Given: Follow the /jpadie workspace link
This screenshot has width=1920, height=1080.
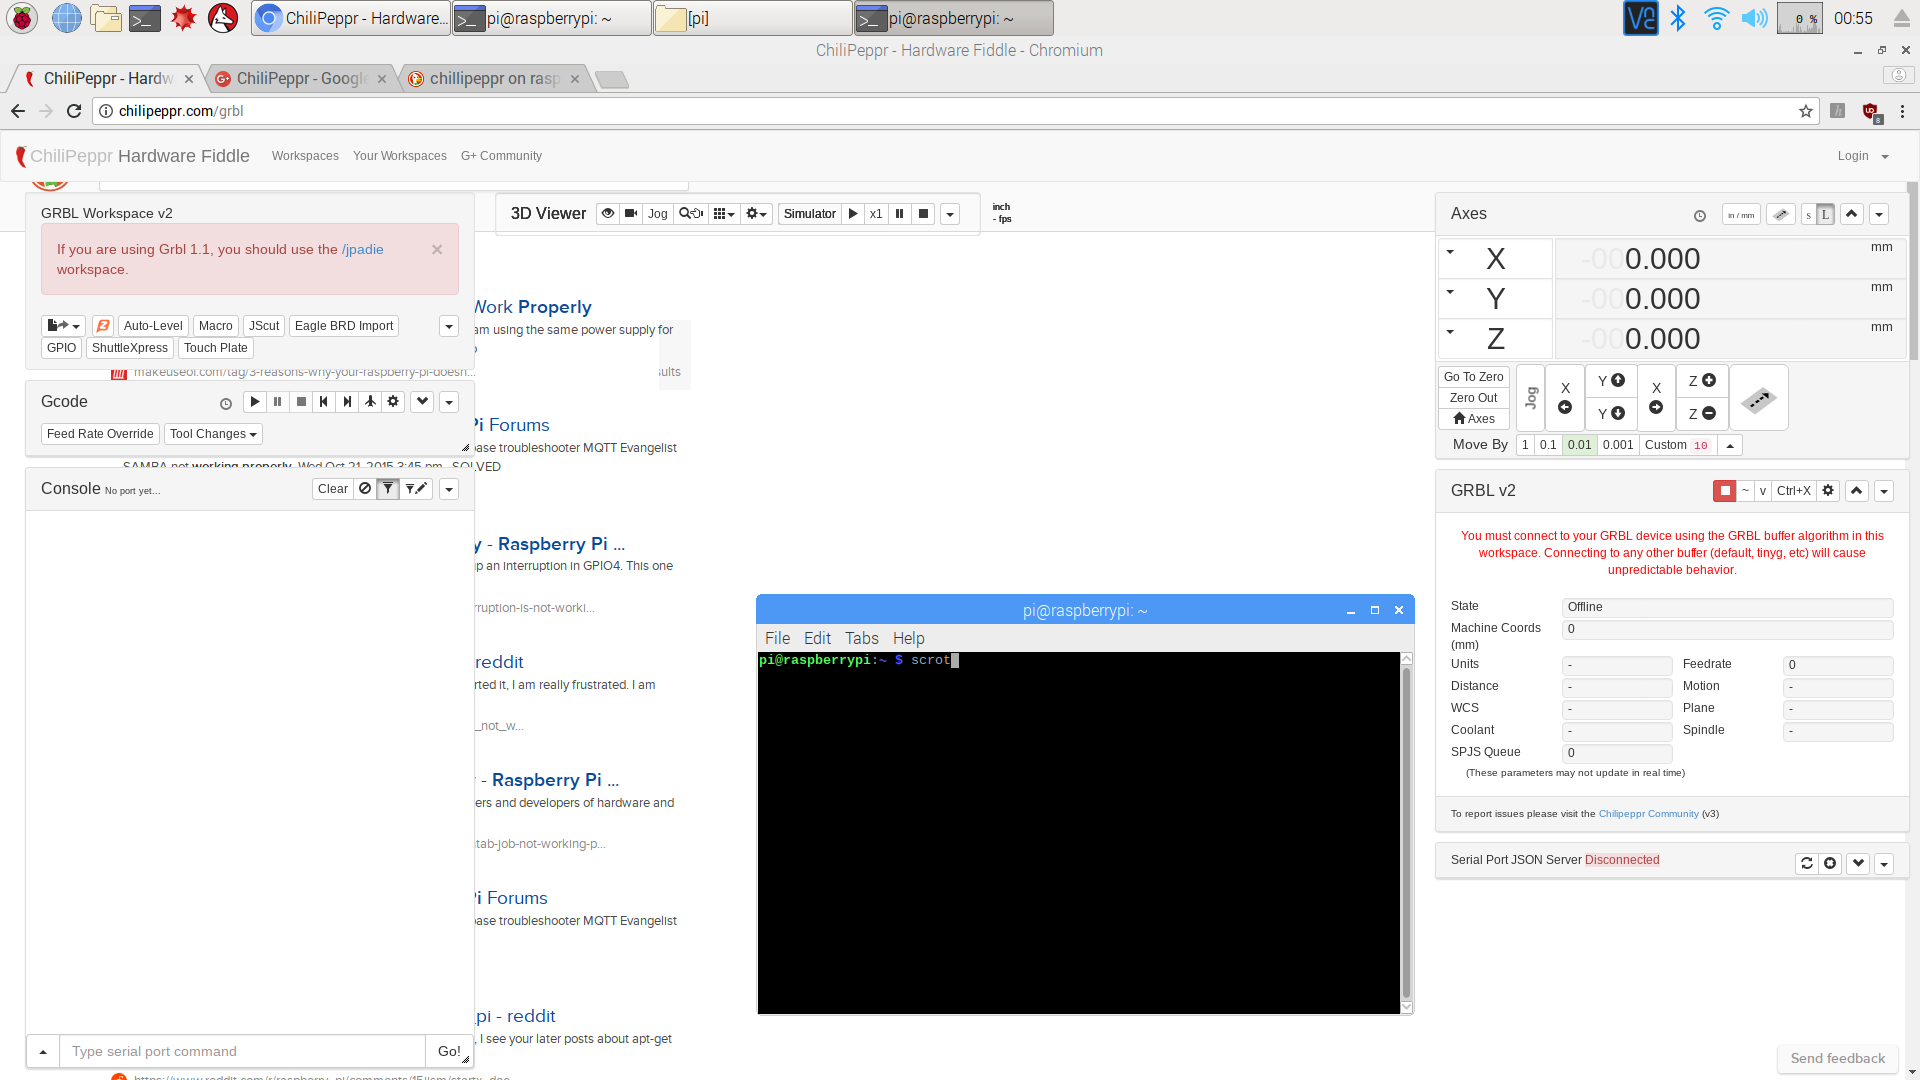Looking at the screenshot, I should pos(362,250).
